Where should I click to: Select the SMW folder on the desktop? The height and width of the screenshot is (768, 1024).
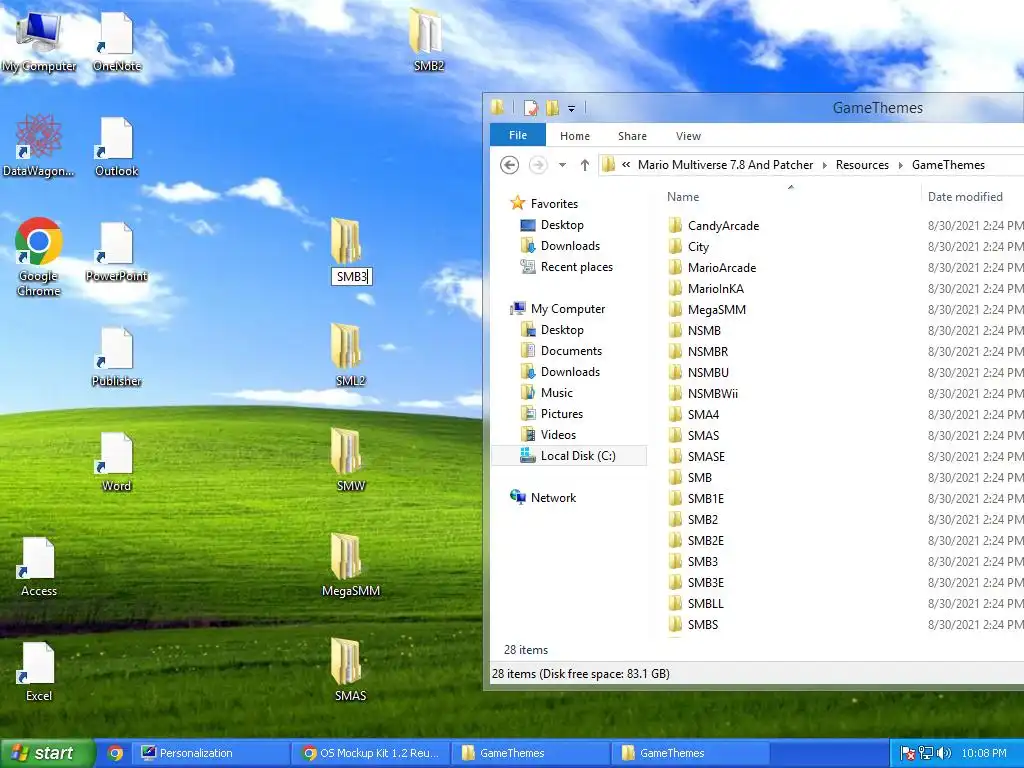[x=350, y=460]
